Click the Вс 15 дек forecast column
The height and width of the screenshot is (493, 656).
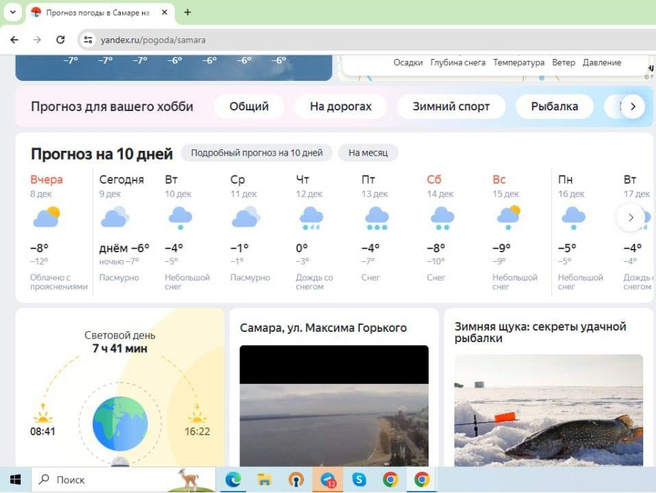[x=514, y=232]
